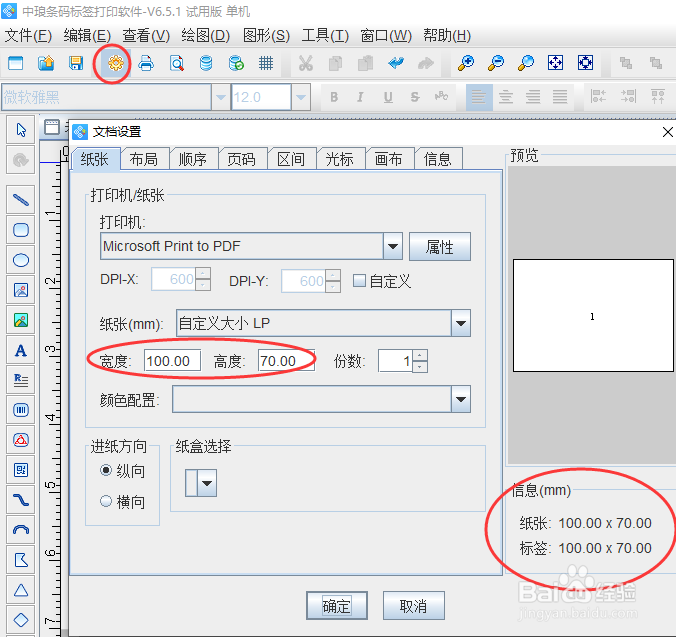The image size is (676, 637).
Task: Click the Print icon in toolbar
Action: click(146, 63)
